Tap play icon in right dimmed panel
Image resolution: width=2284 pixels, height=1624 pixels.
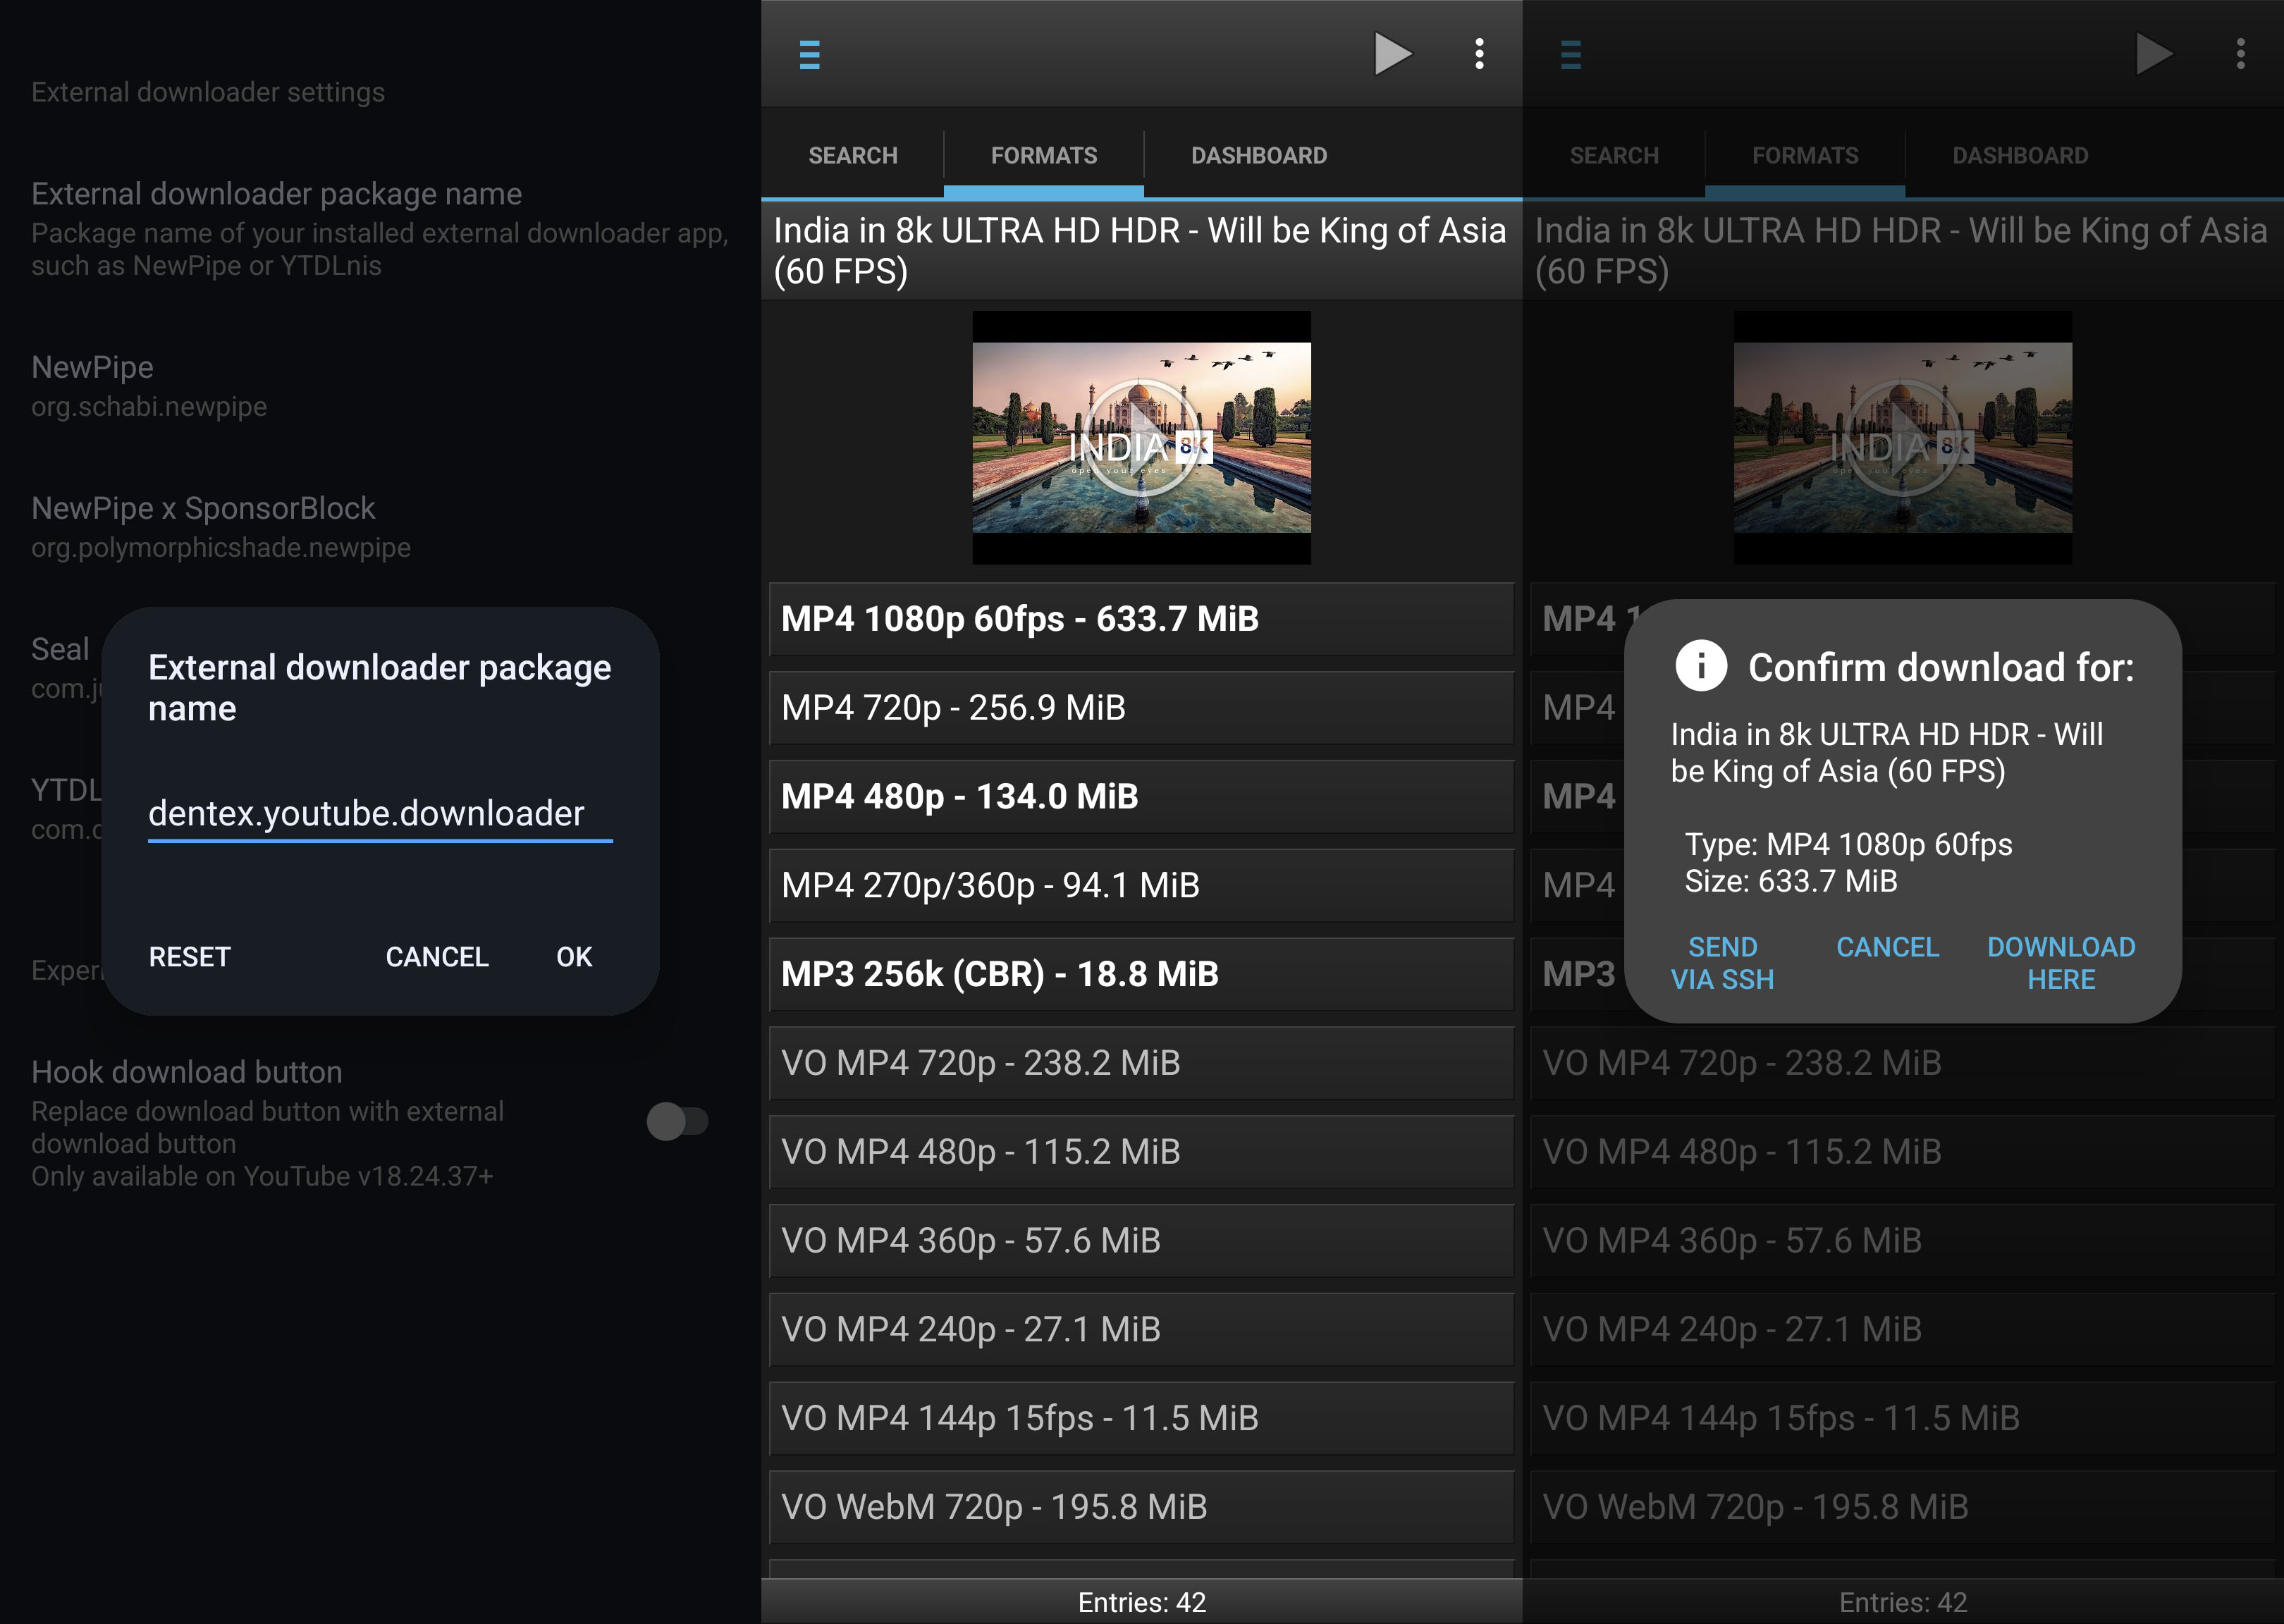(x=2154, y=54)
